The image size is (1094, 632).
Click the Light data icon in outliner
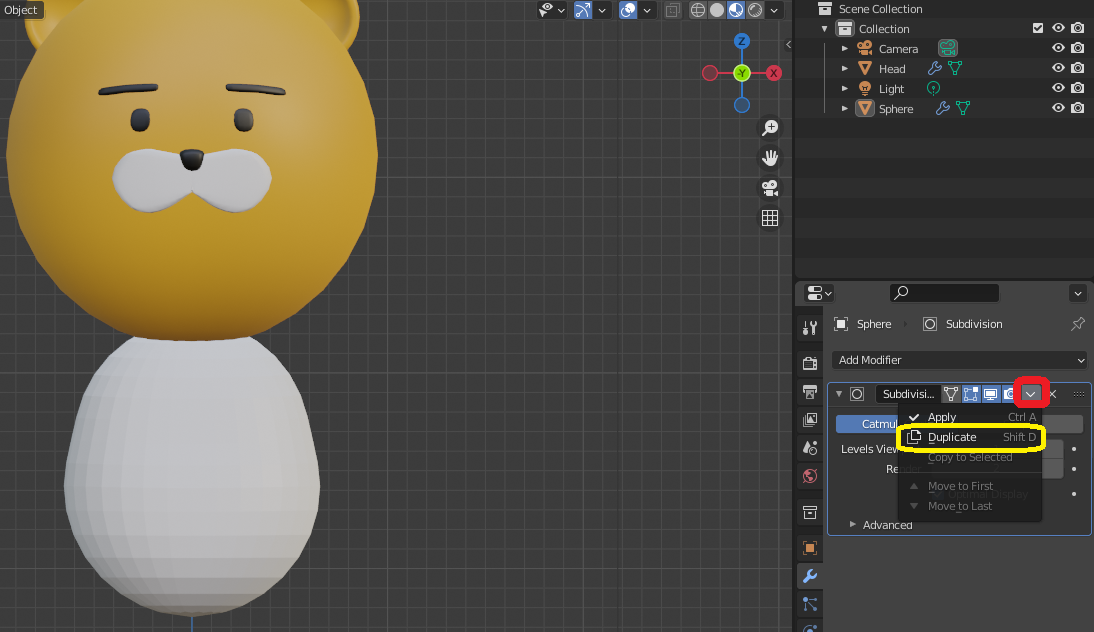point(933,88)
